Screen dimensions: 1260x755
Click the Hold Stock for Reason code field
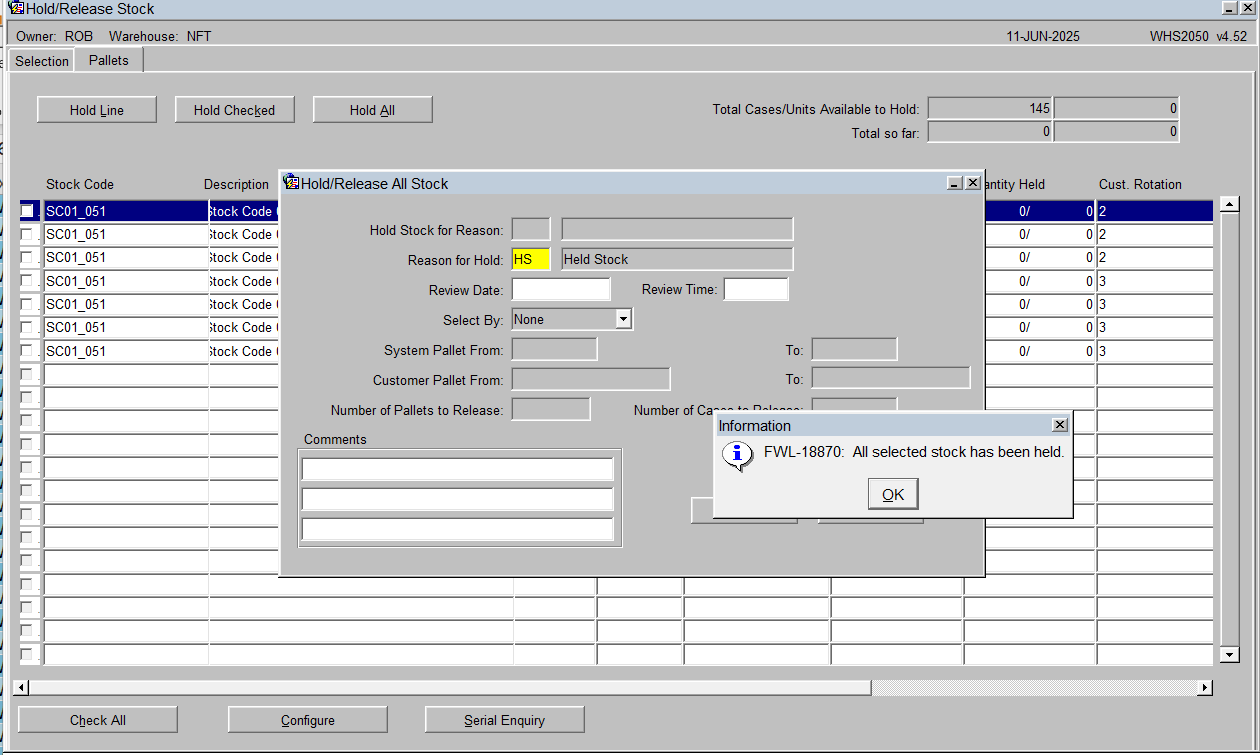[x=531, y=229]
